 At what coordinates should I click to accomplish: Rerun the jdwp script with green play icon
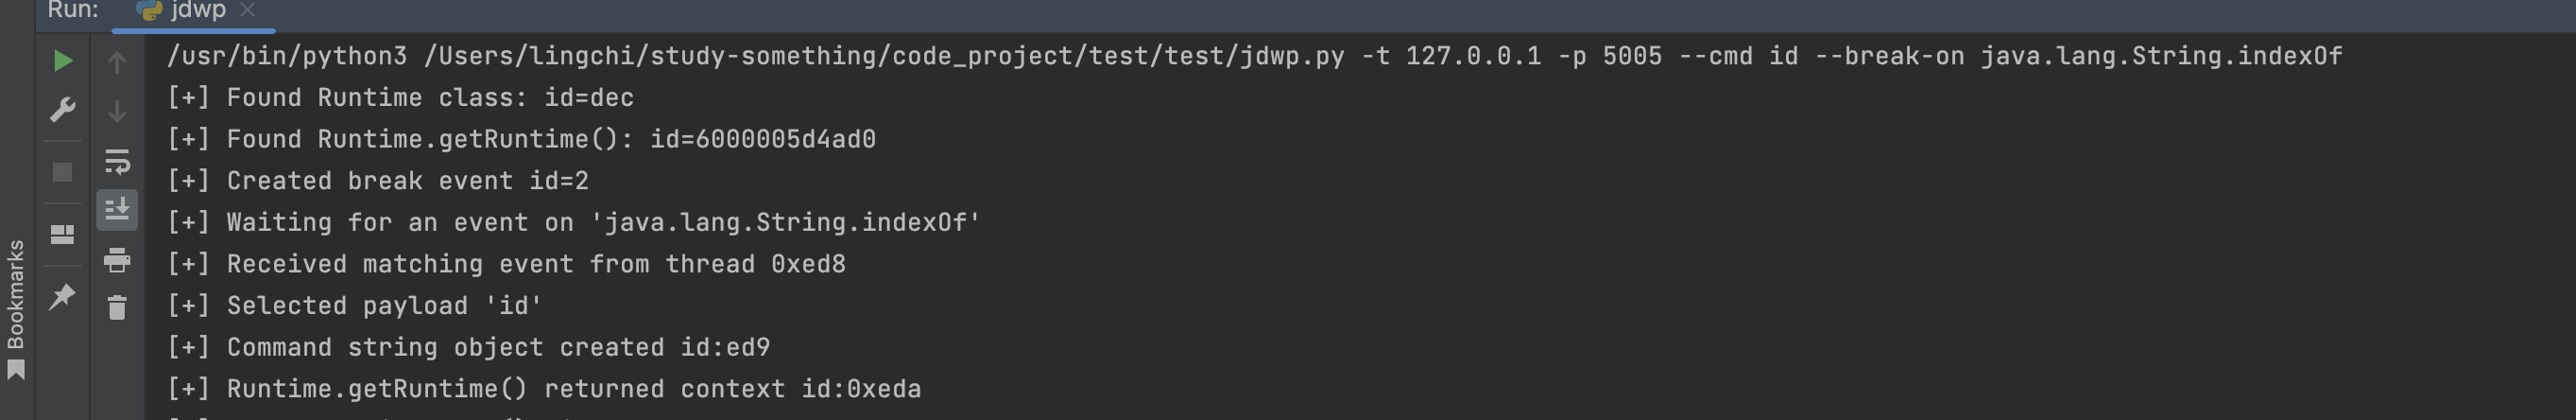point(62,61)
